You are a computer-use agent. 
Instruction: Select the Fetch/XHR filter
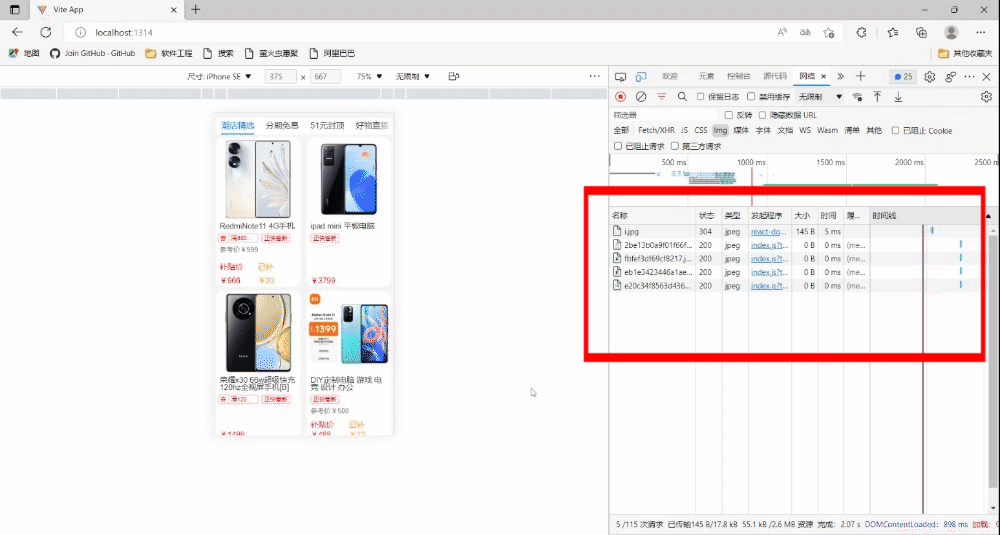(656, 131)
